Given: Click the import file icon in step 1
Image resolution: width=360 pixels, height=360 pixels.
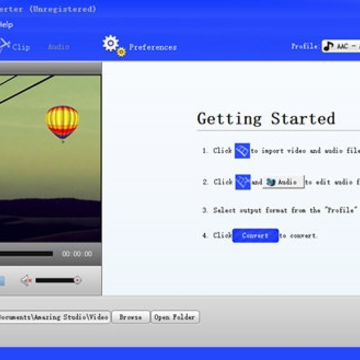Looking at the screenshot, I should point(242,151).
